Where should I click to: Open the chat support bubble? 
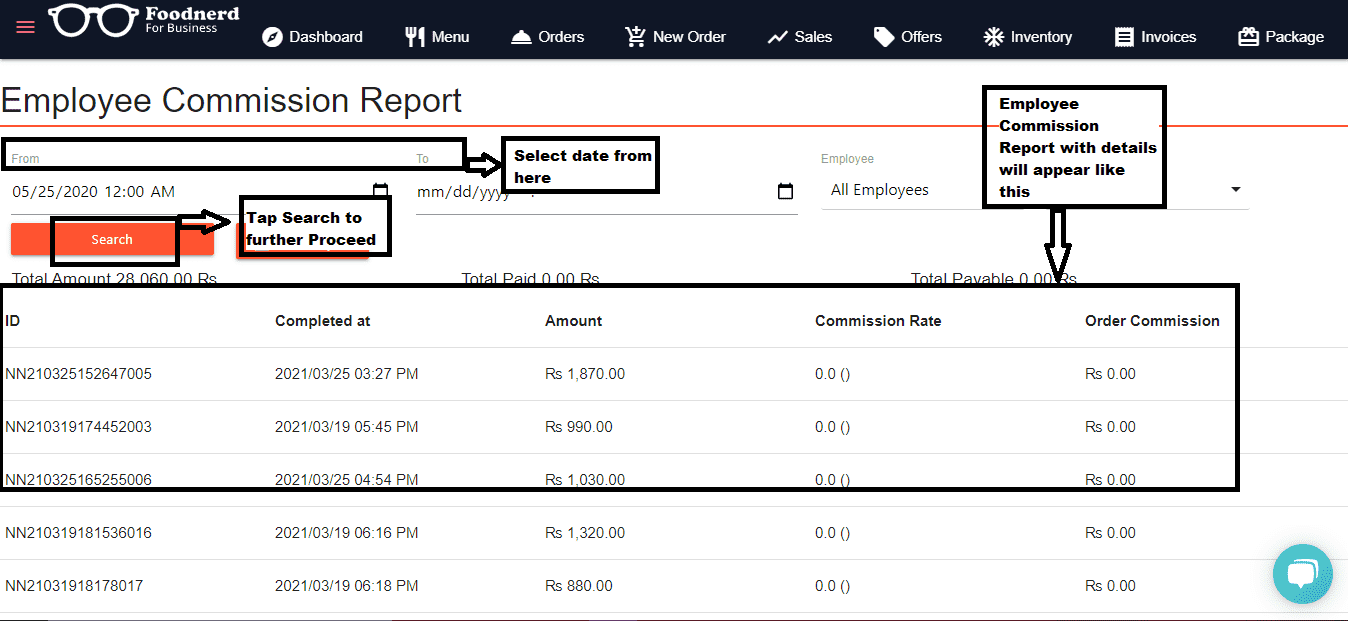[x=1302, y=574]
